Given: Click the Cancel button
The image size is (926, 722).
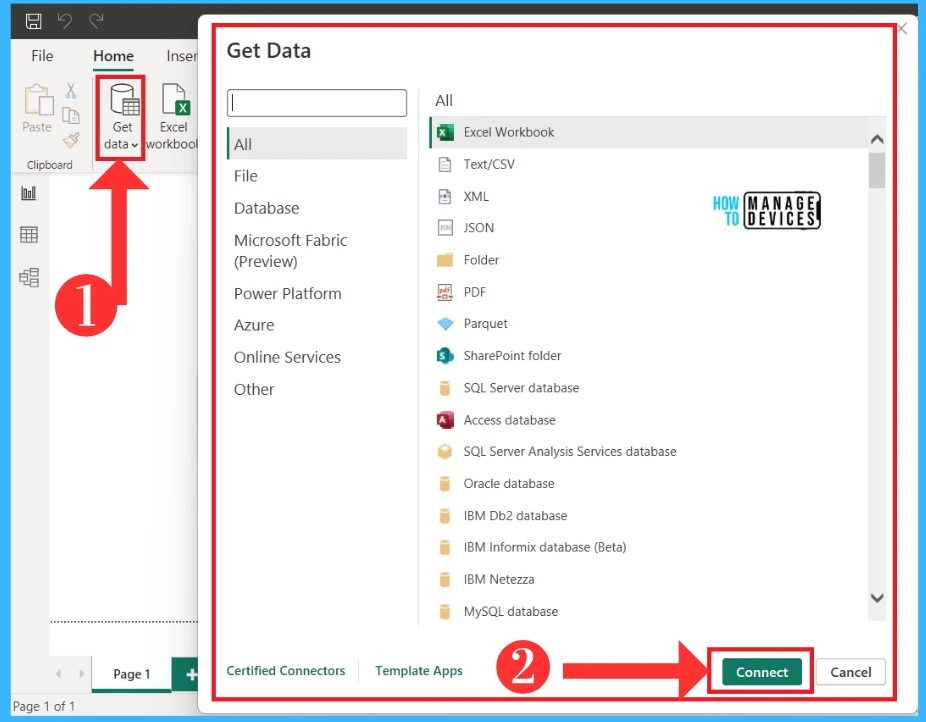Looking at the screenshot, I should point(850,672).
